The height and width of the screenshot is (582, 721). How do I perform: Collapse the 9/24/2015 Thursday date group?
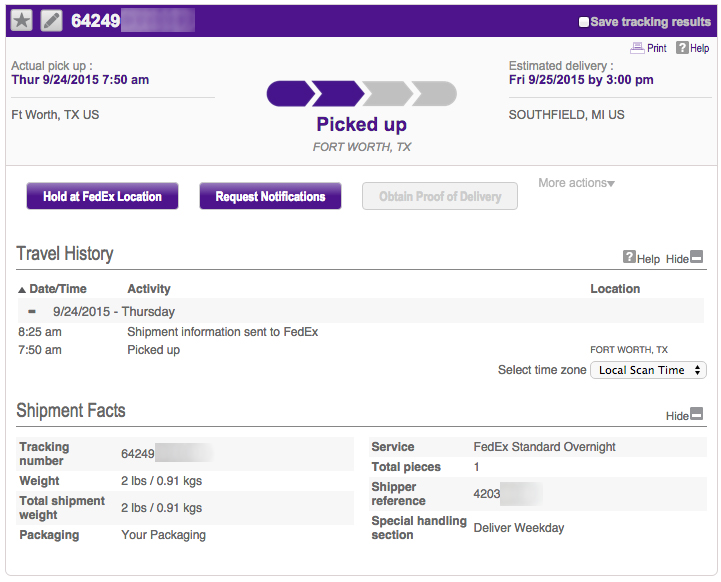point(32,311)
